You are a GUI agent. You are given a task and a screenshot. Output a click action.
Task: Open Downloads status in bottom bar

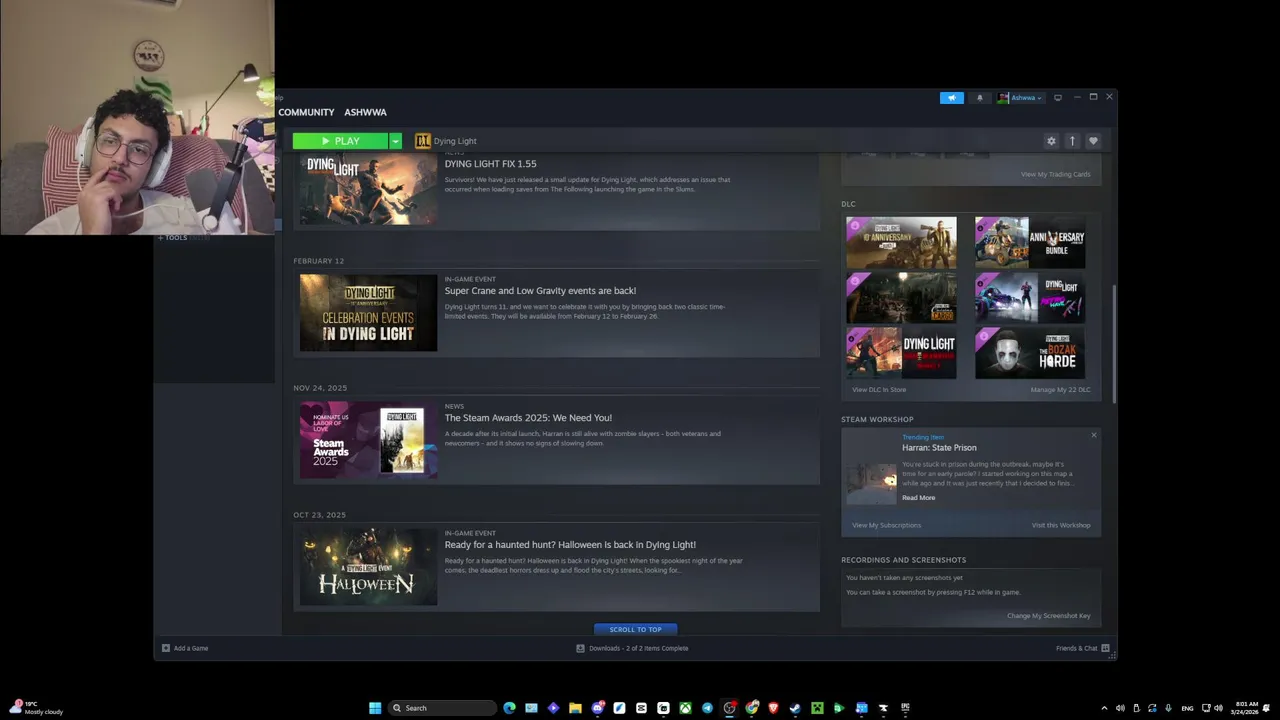click(632, 648)
